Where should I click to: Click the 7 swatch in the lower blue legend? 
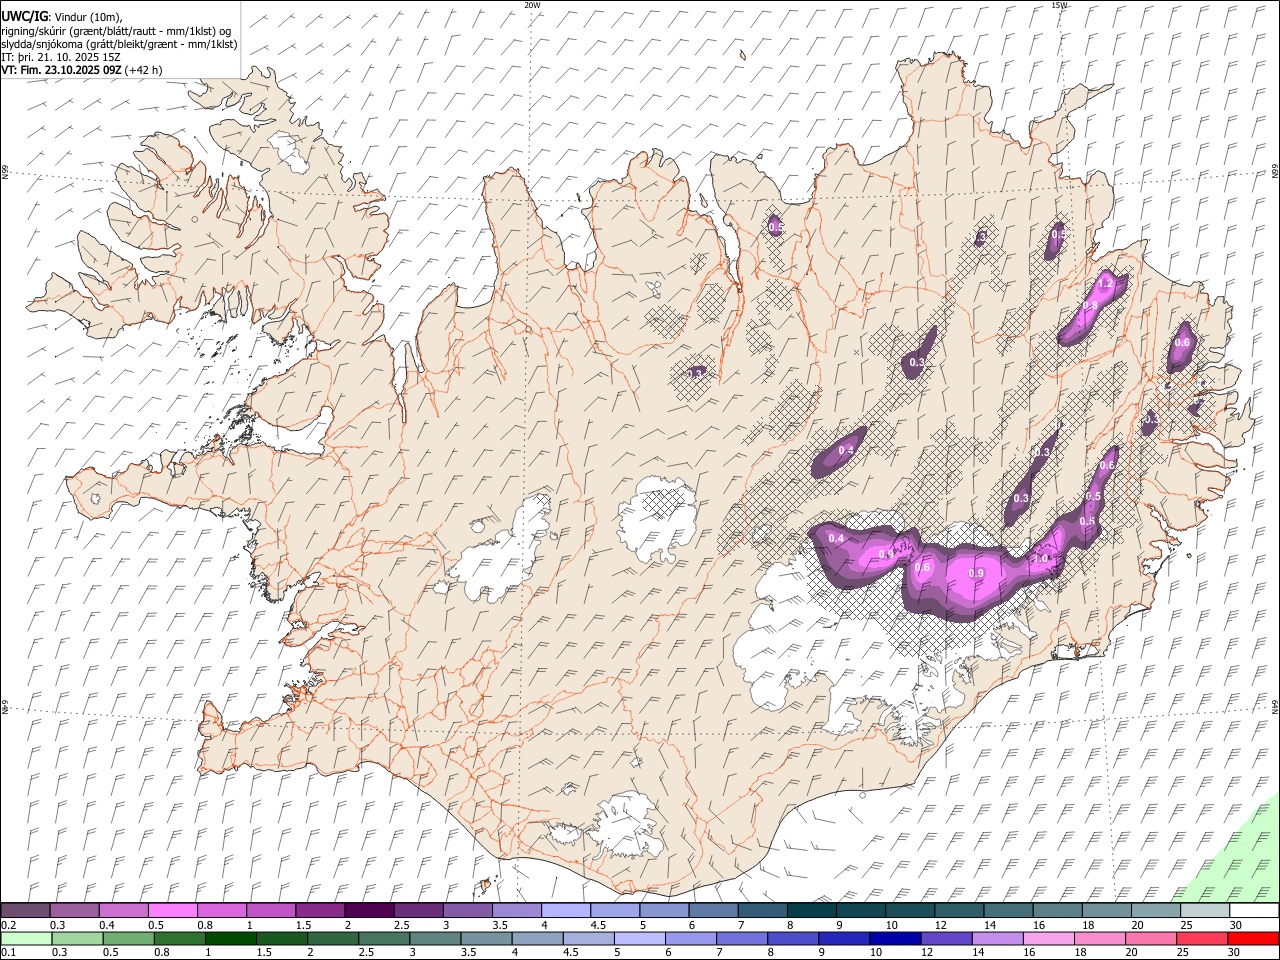[x=742, y=938]
